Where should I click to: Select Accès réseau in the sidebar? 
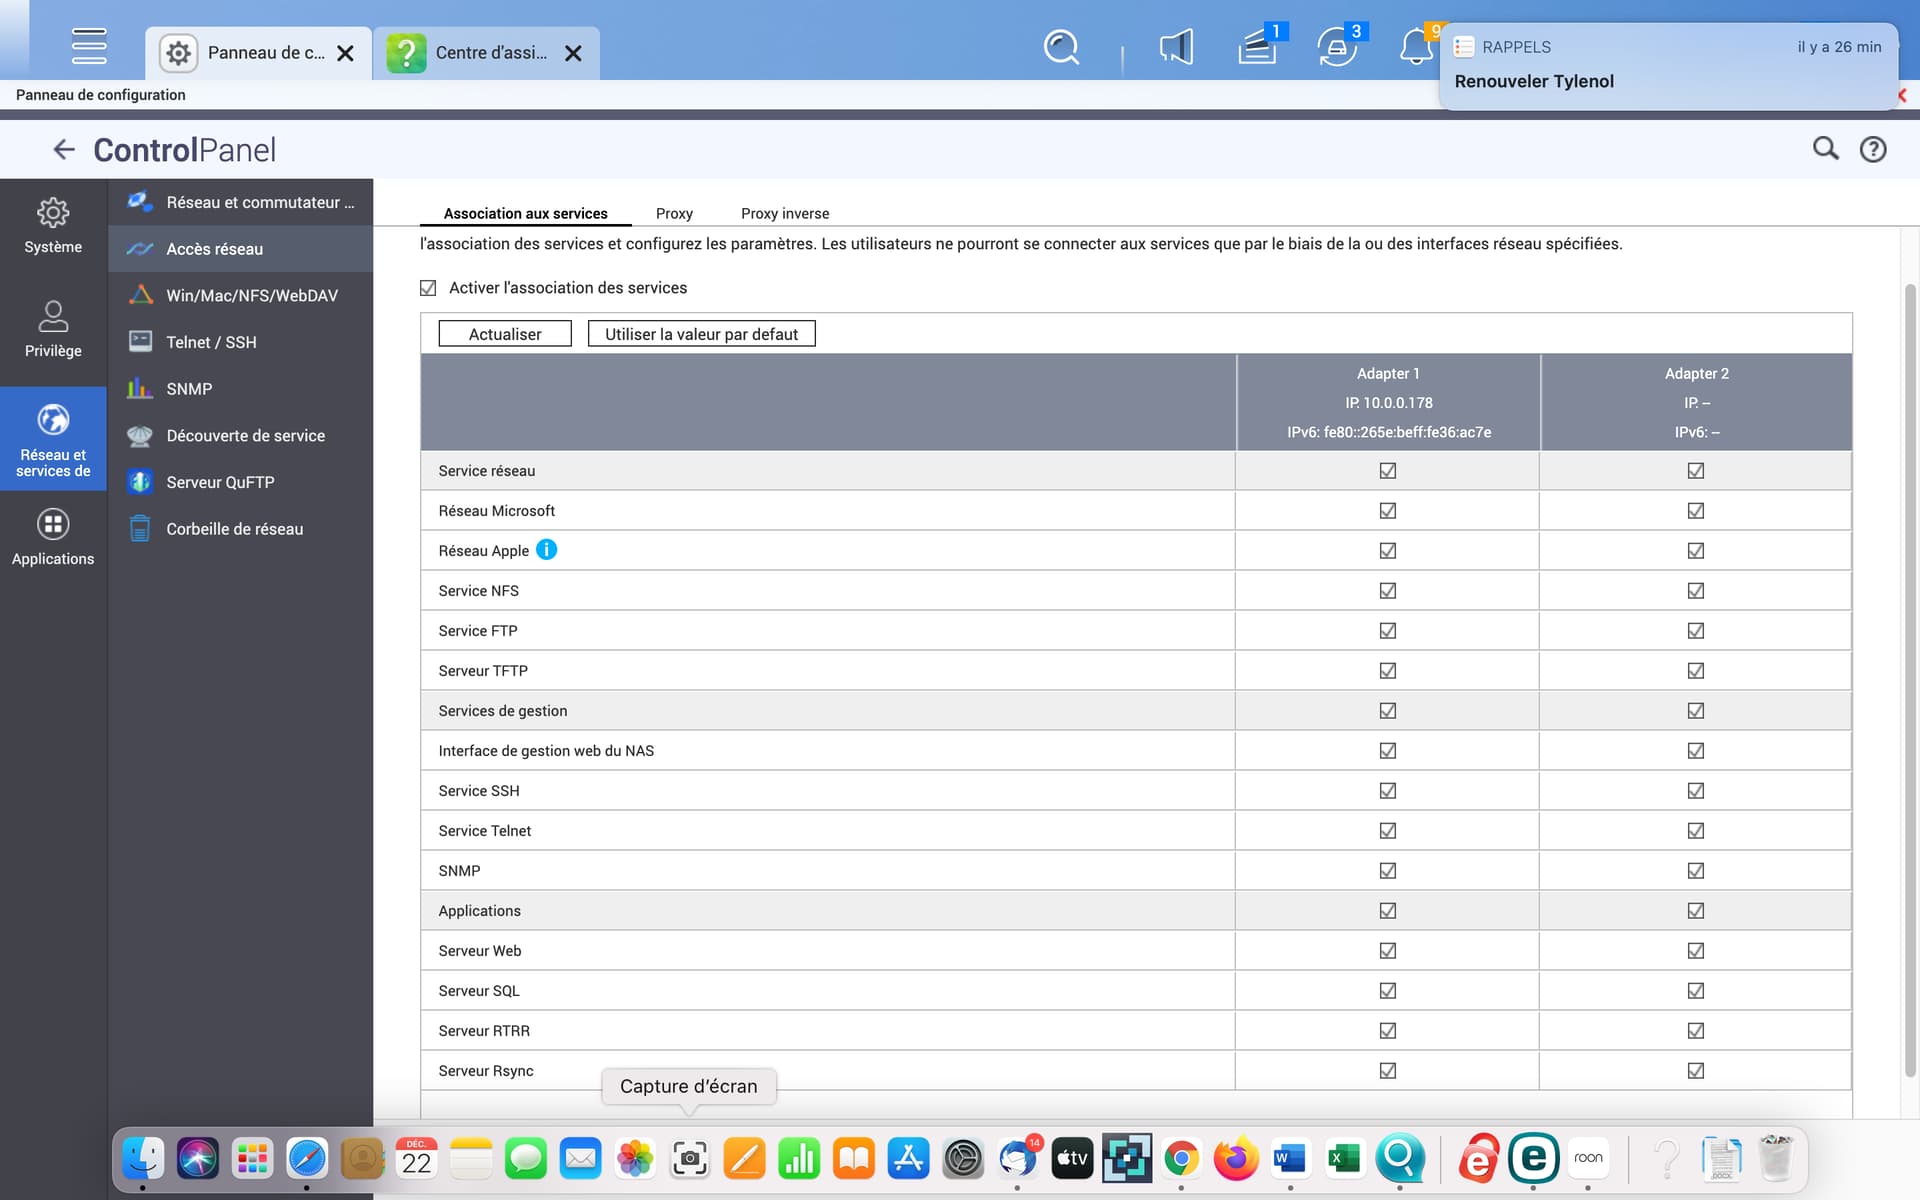point(240,249)
